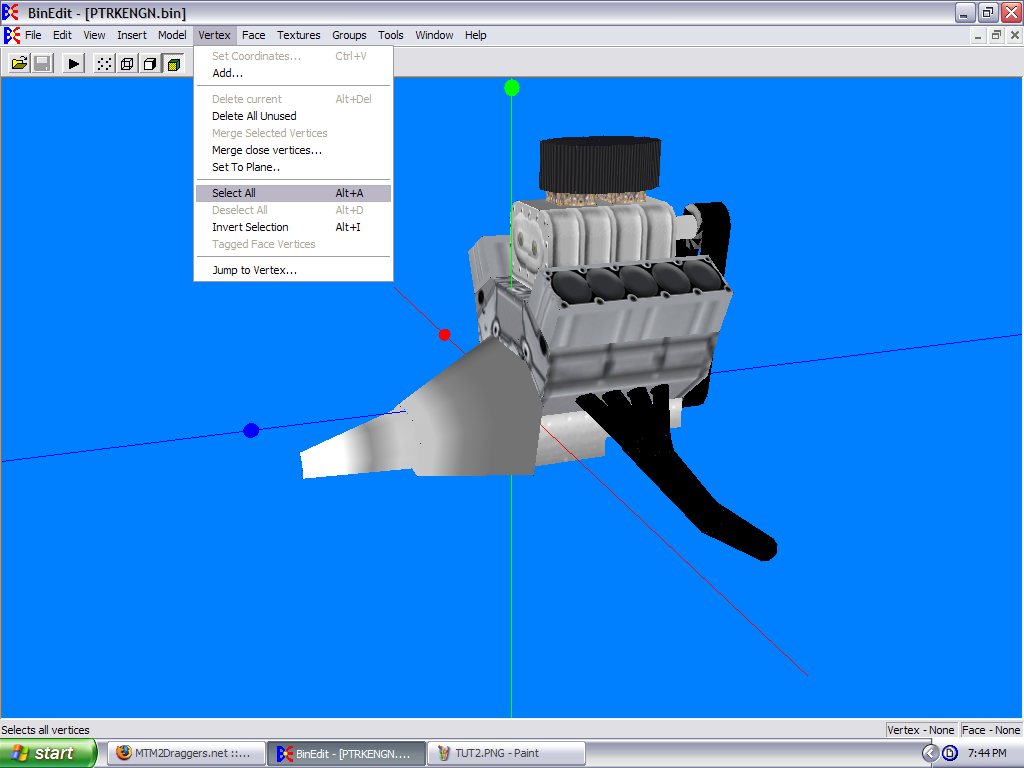This screenshot has height=768, width=1024.
Task: Open the Merge close vertices dialog
Action: 266,150
